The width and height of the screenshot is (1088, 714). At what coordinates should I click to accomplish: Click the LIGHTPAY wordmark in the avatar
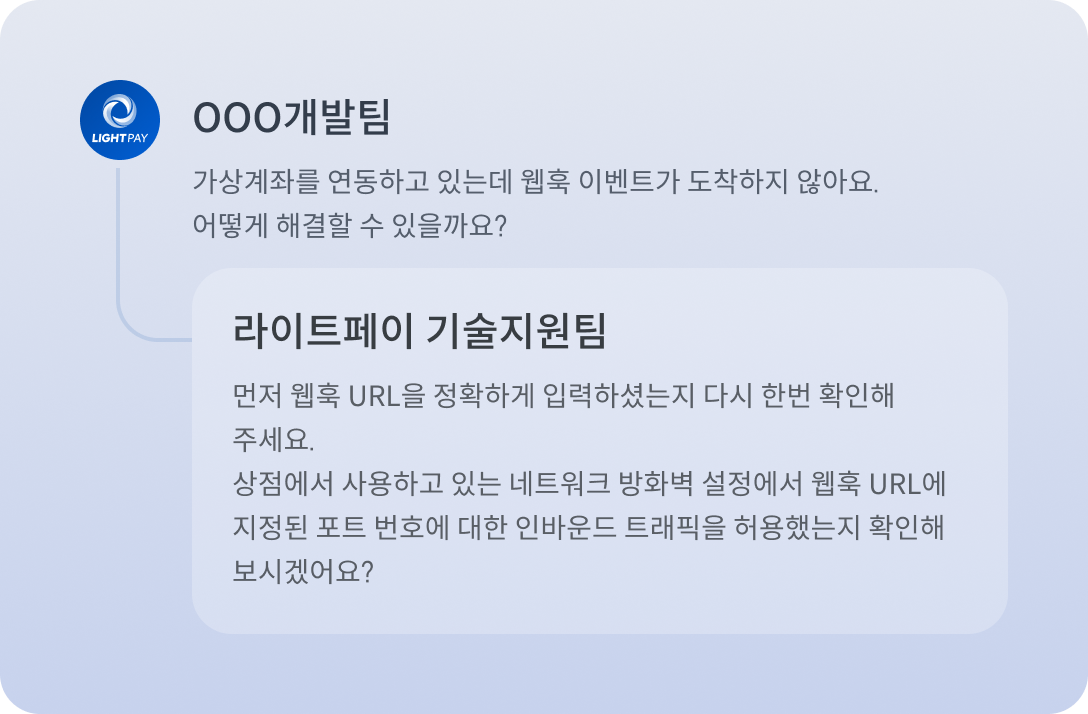pos(120,137)
